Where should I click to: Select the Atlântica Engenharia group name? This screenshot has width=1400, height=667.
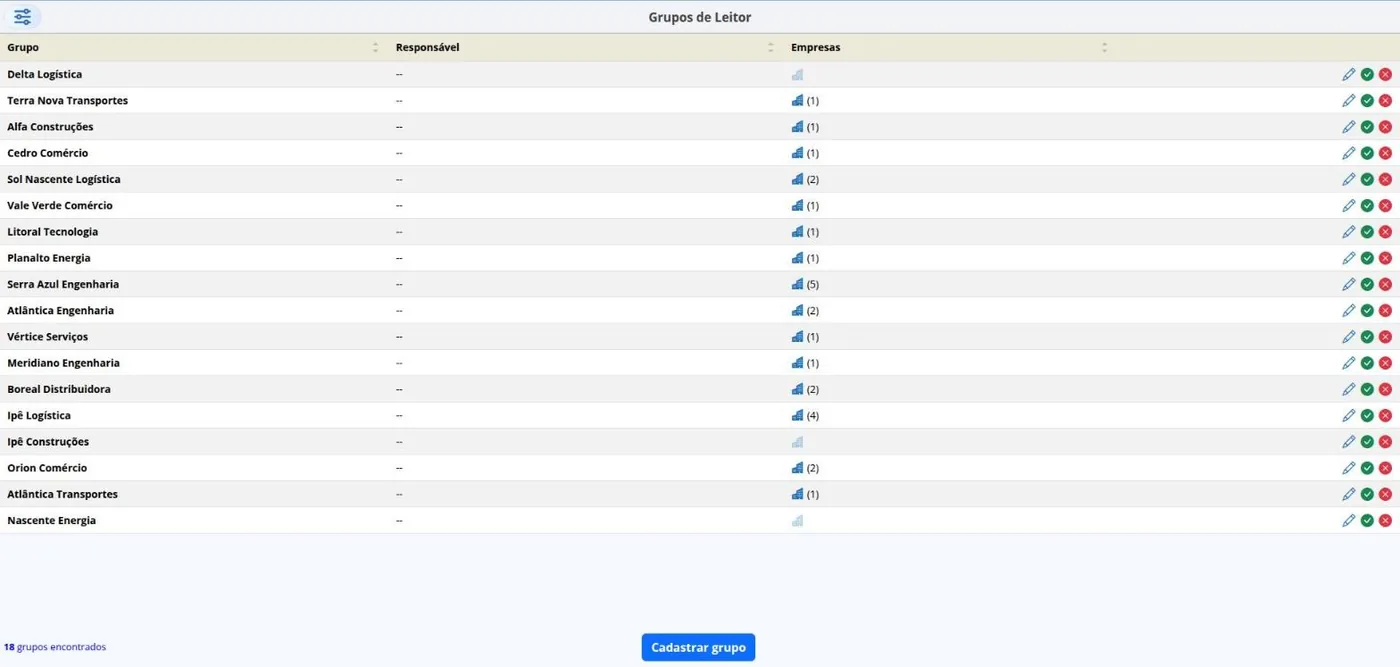(x=60, y=310)
